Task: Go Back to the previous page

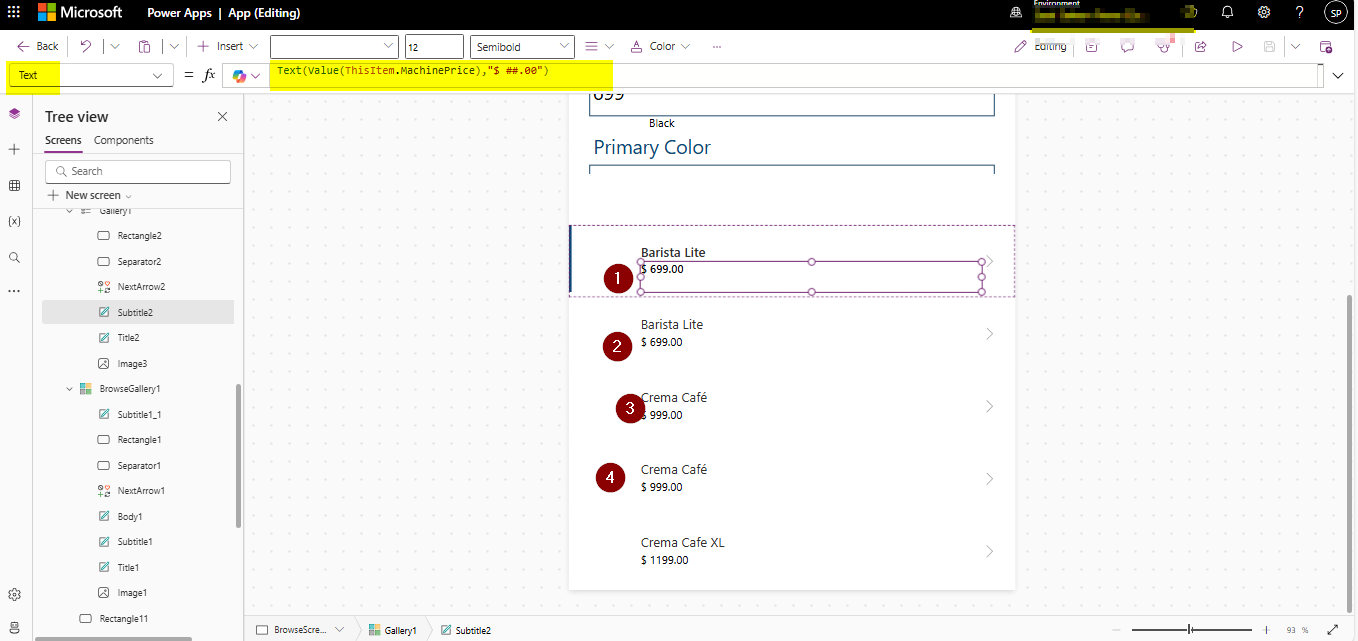Action: point(39,46)
